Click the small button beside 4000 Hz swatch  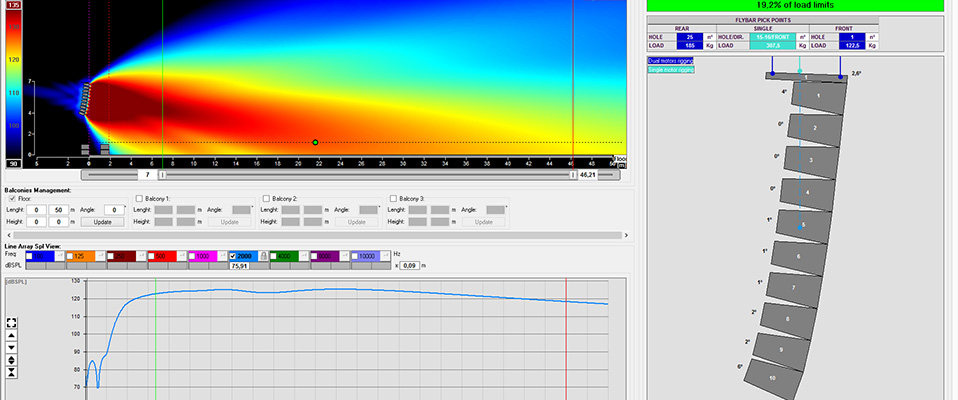pyautogui.click(x=304, y=256)
